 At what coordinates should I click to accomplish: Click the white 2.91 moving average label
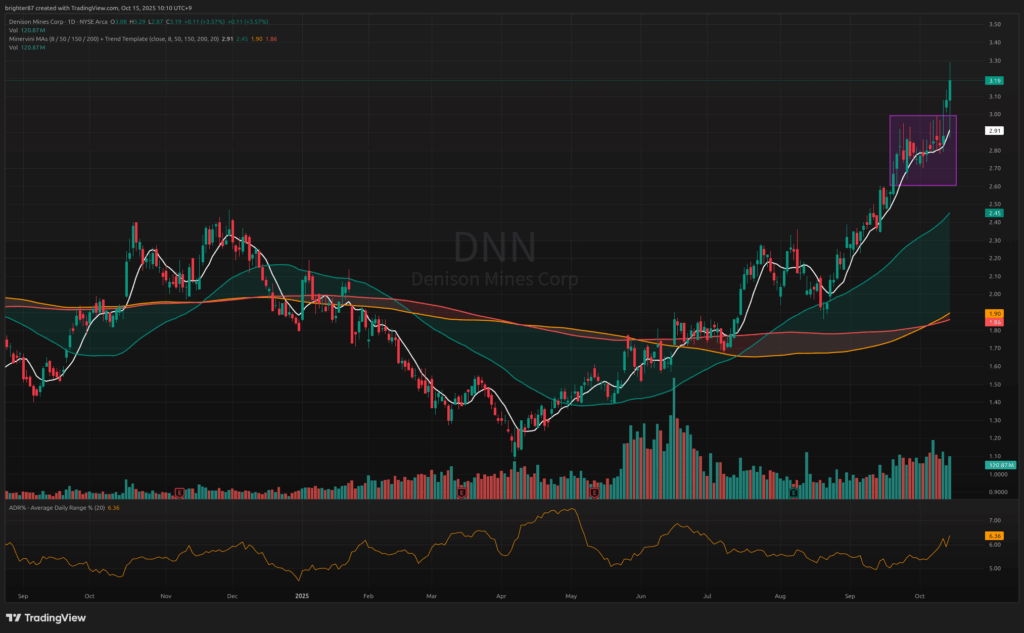coord(994,131)
